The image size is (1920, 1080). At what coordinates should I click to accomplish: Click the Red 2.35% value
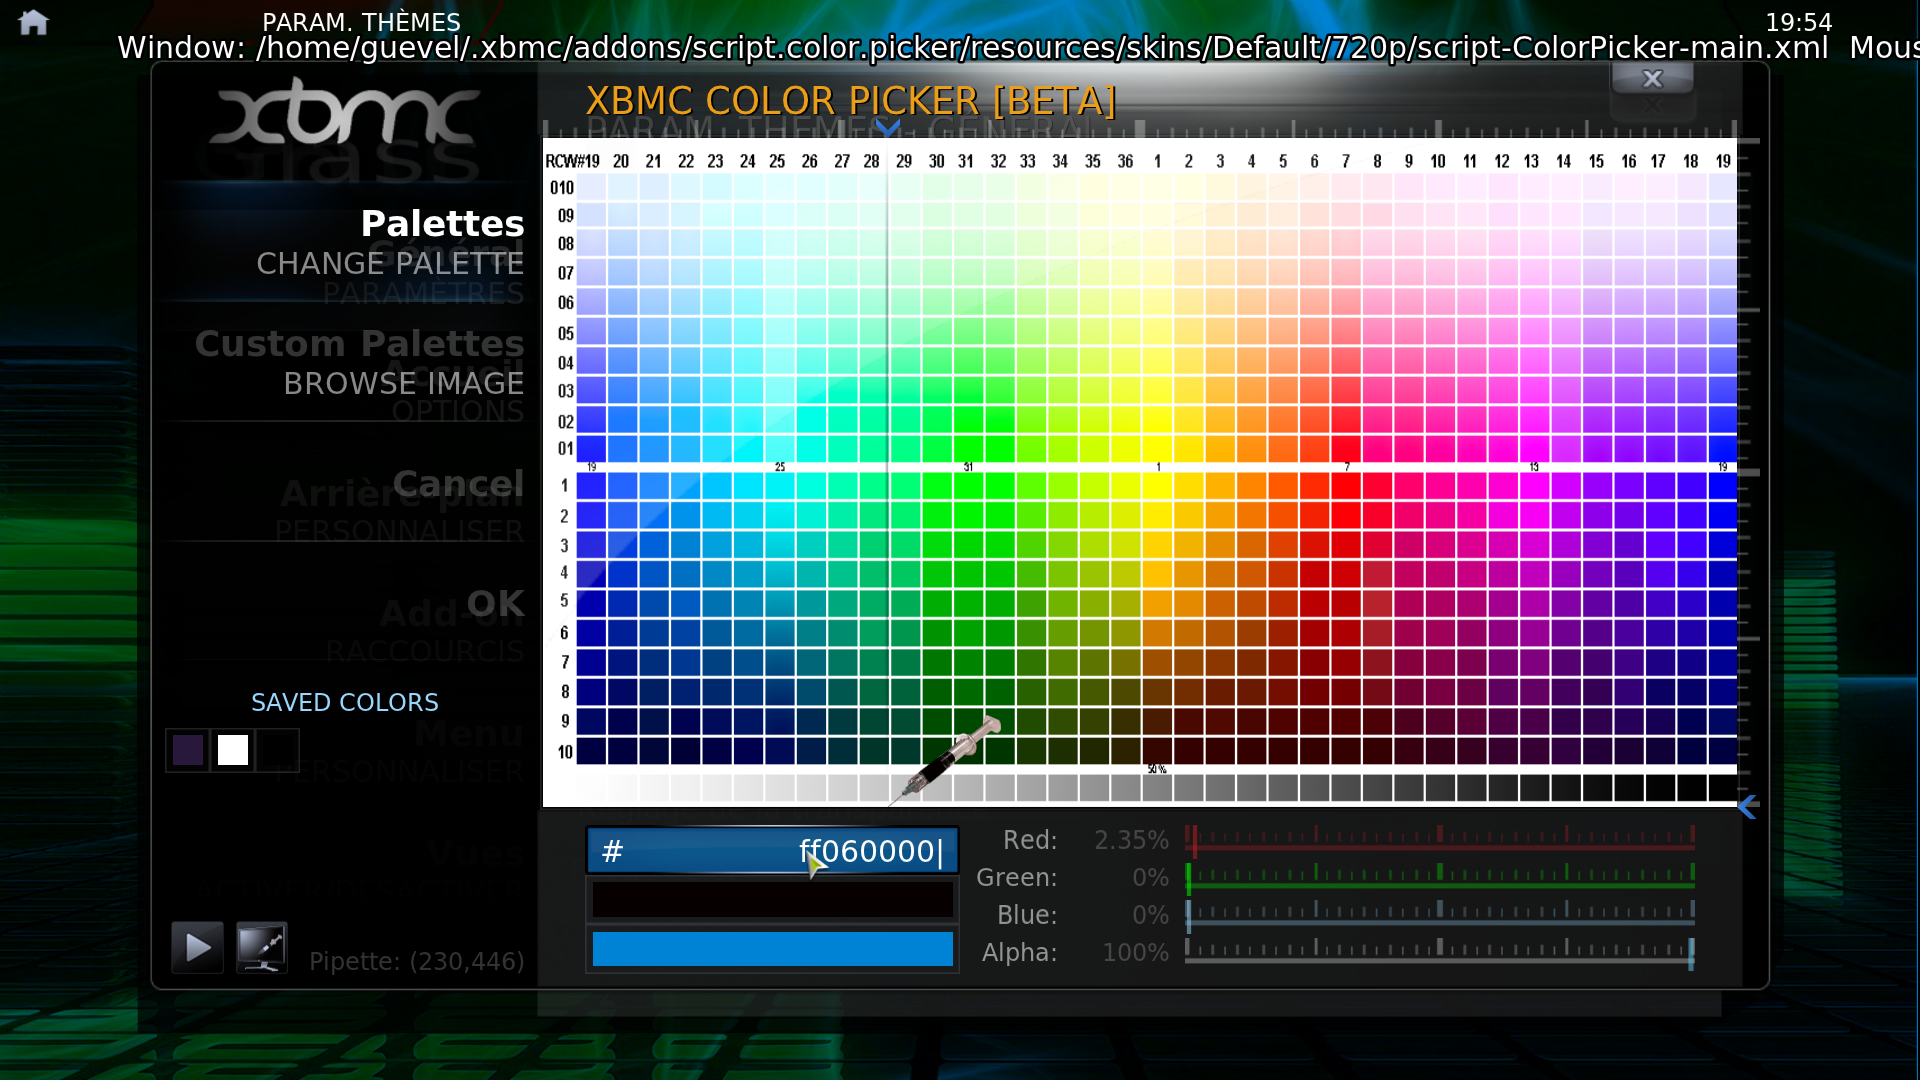pos(1131,840)
